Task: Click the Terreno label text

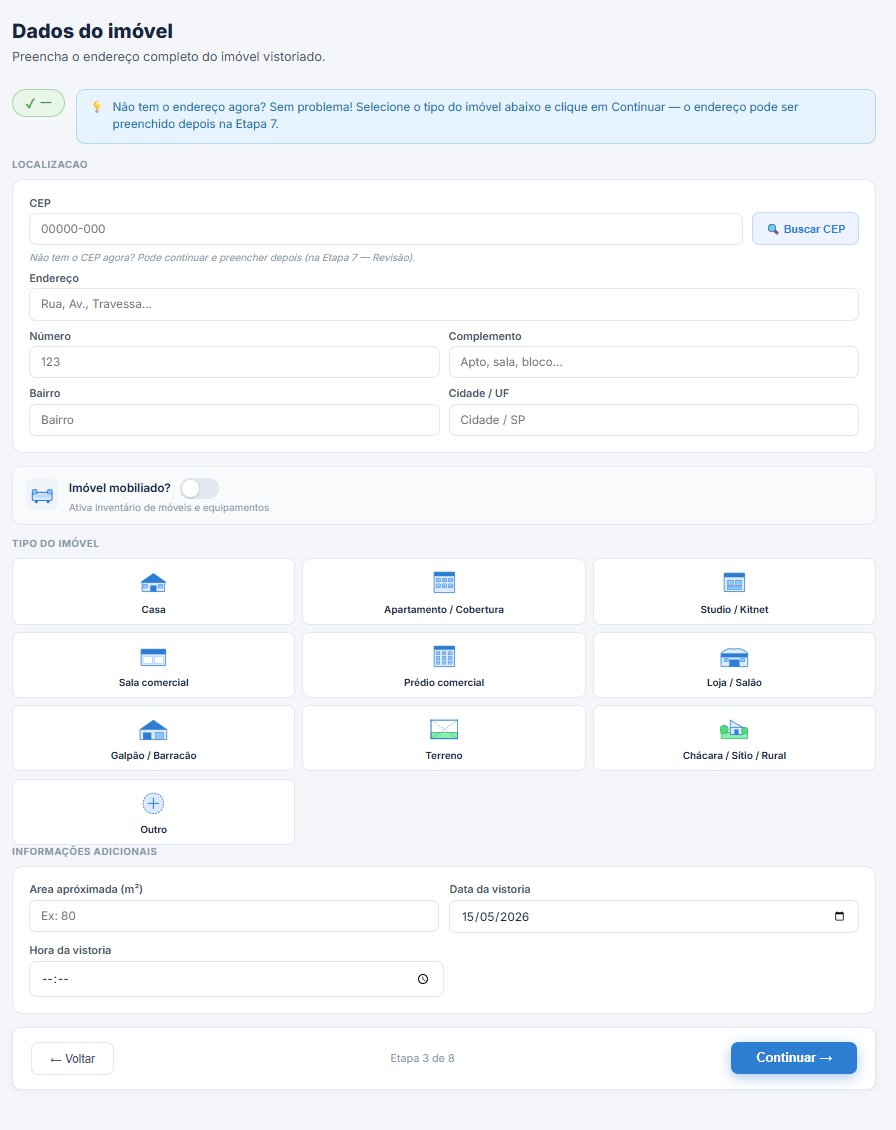Action: click(444, 755)
